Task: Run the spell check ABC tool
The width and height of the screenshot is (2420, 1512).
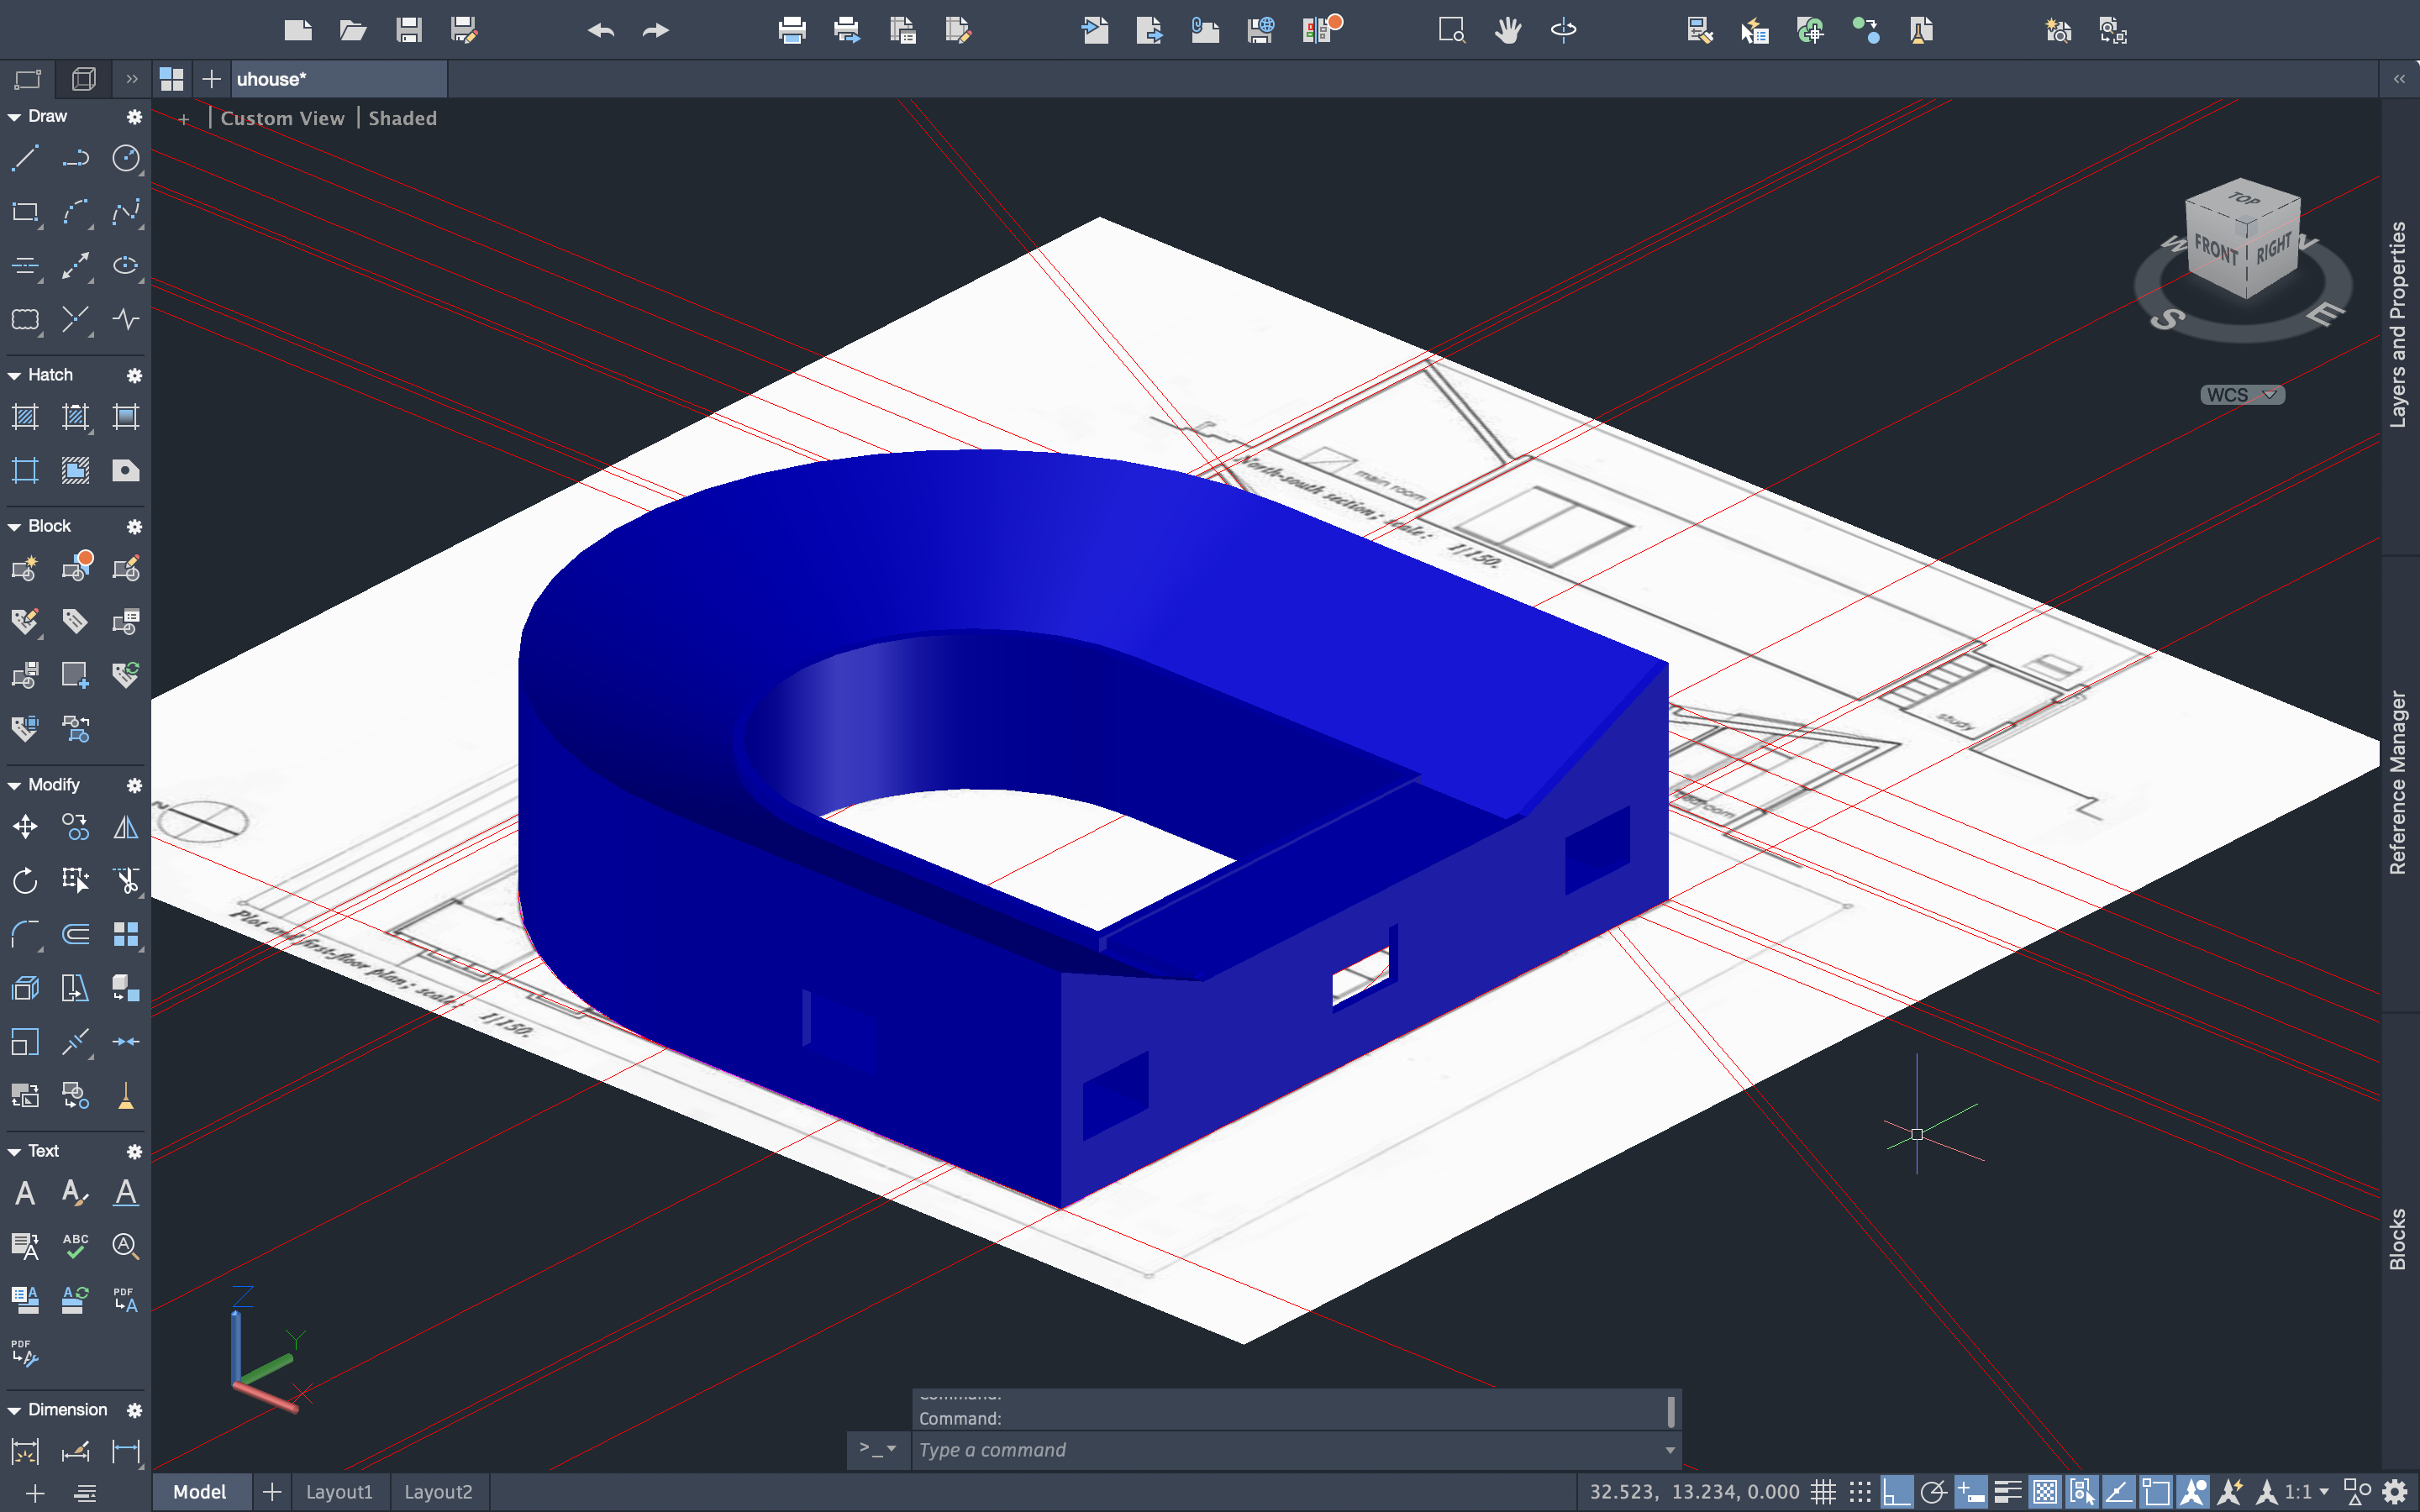Action: (76, 1246)
